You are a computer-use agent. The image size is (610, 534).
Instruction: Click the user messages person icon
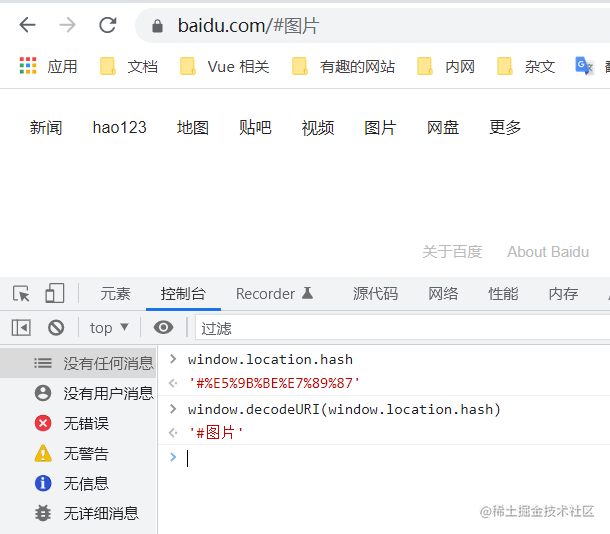click(x=43, y=393)
